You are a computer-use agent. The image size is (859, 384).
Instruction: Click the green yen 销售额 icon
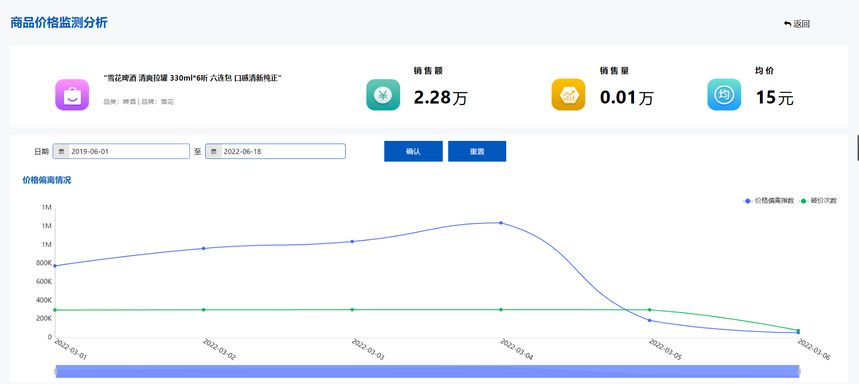pos(383,95)
